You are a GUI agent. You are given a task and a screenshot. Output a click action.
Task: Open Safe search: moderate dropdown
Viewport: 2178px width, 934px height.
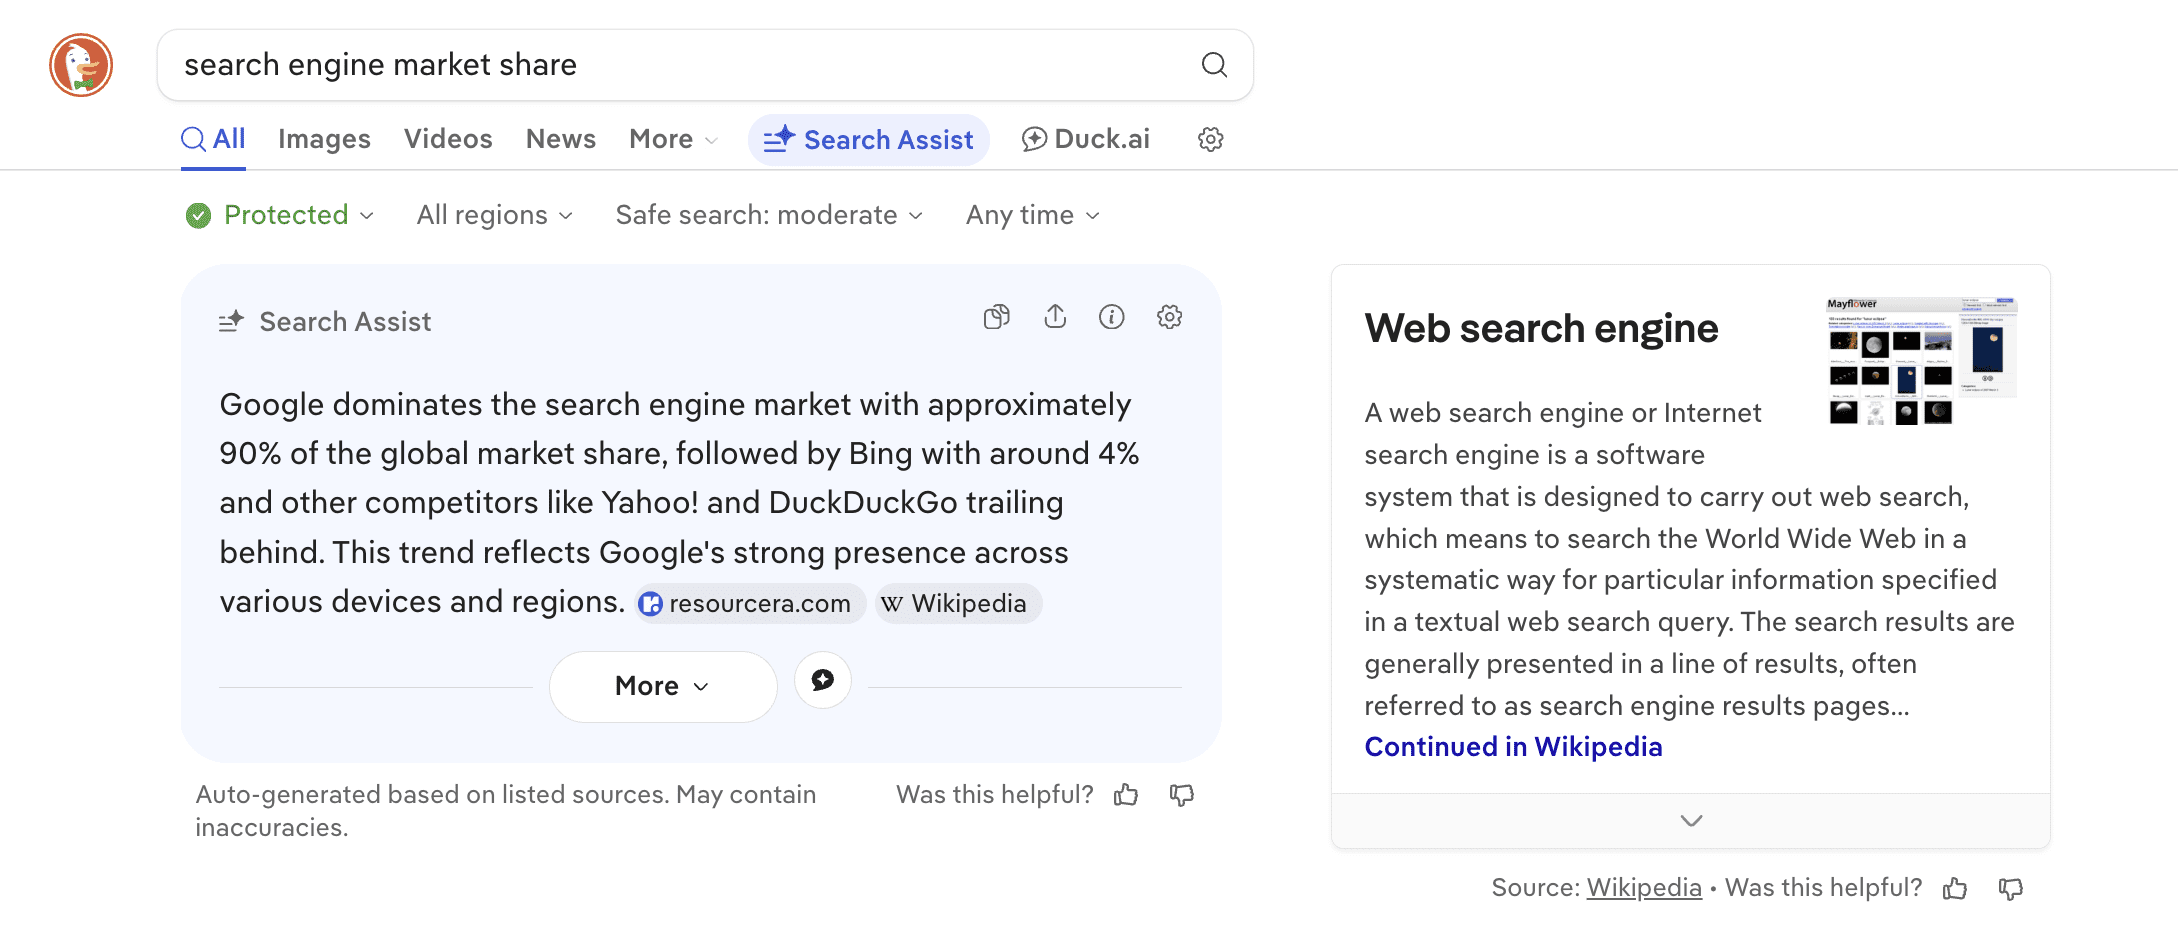point(768,215)
